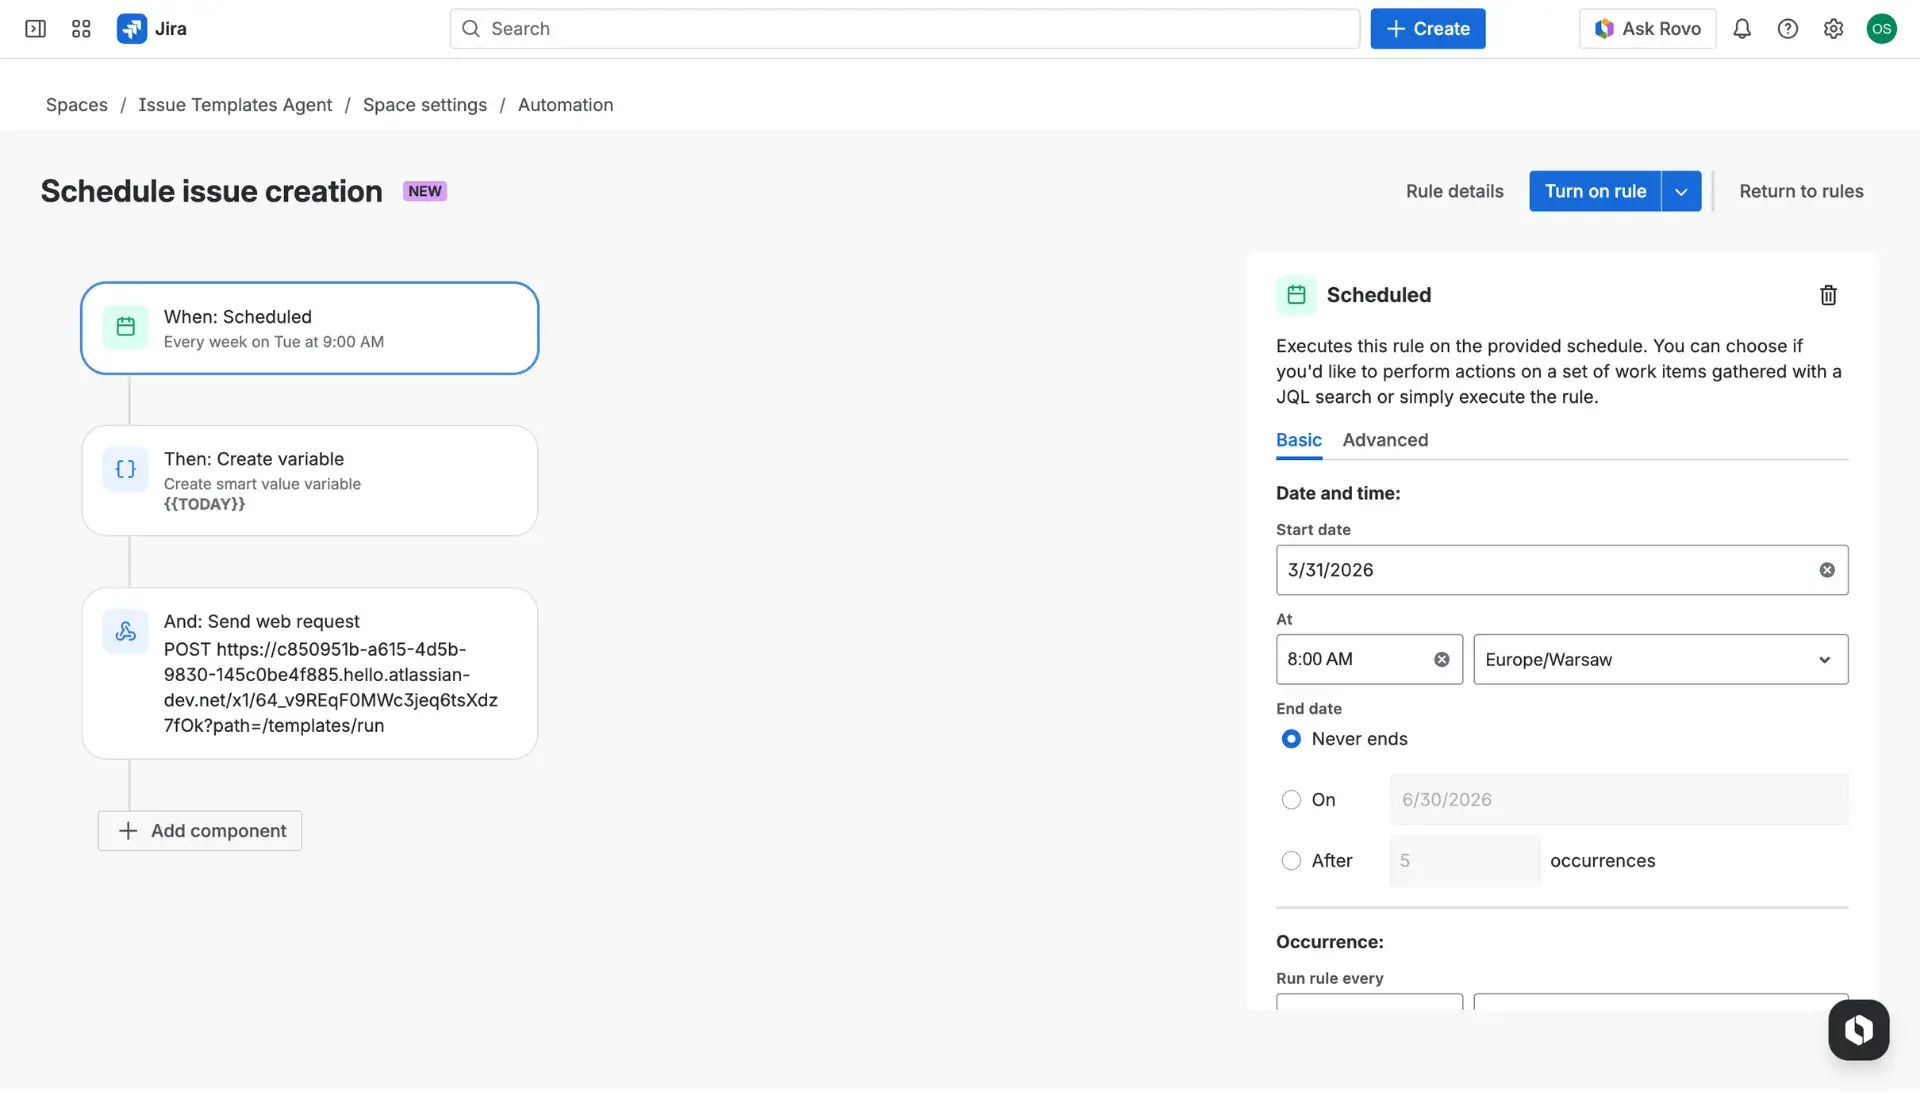Click the Send web request component icon
The width and height of the screenshot is (1920, 1094).
pos(125,631)
